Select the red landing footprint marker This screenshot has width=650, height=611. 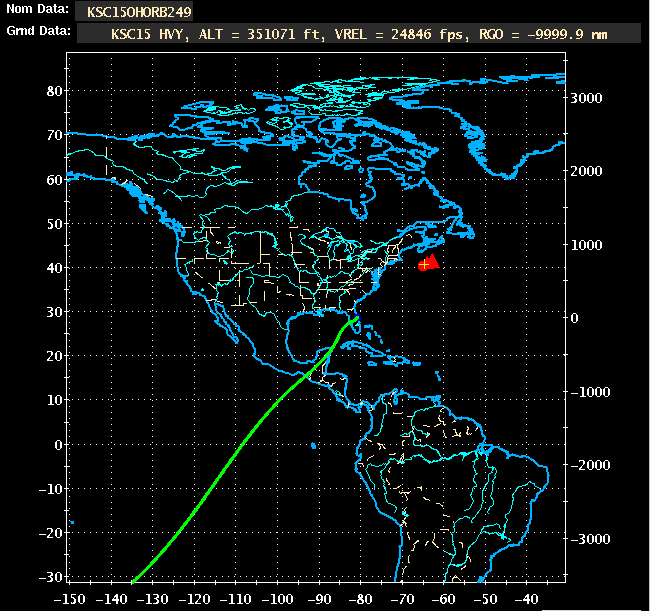click(x=428, y=263)
